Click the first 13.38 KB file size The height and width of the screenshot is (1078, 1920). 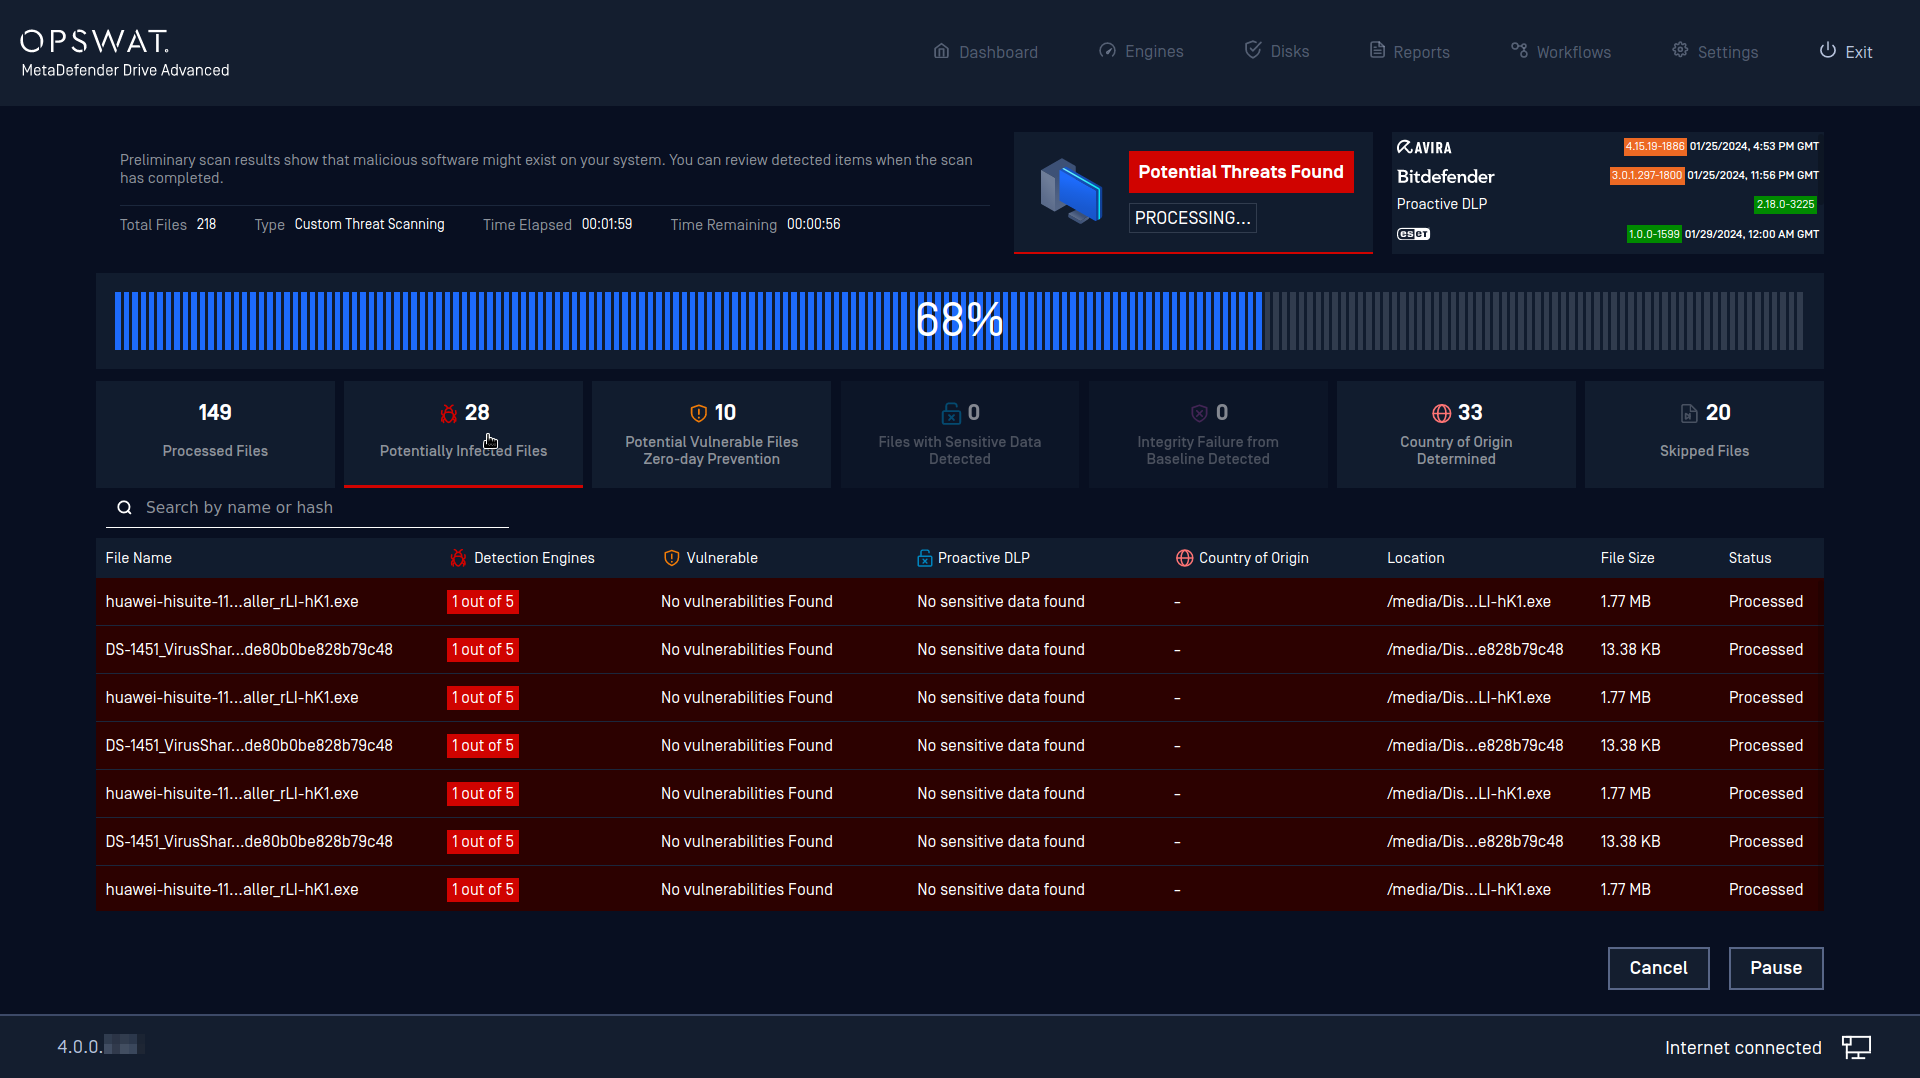[x=1630, y=650]
